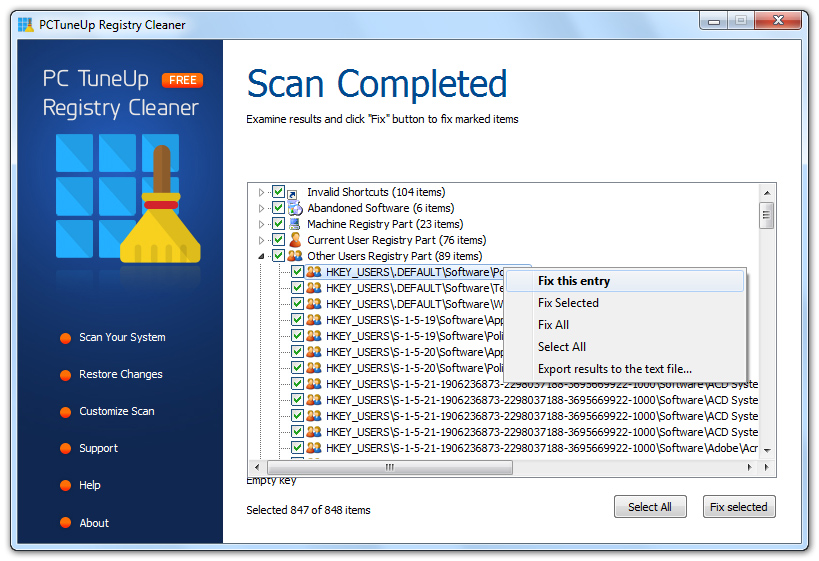Click the users icon of S-1-5-20\Software\Poli entry
This screenshot has height=561, width=819.
click(314, 368)
